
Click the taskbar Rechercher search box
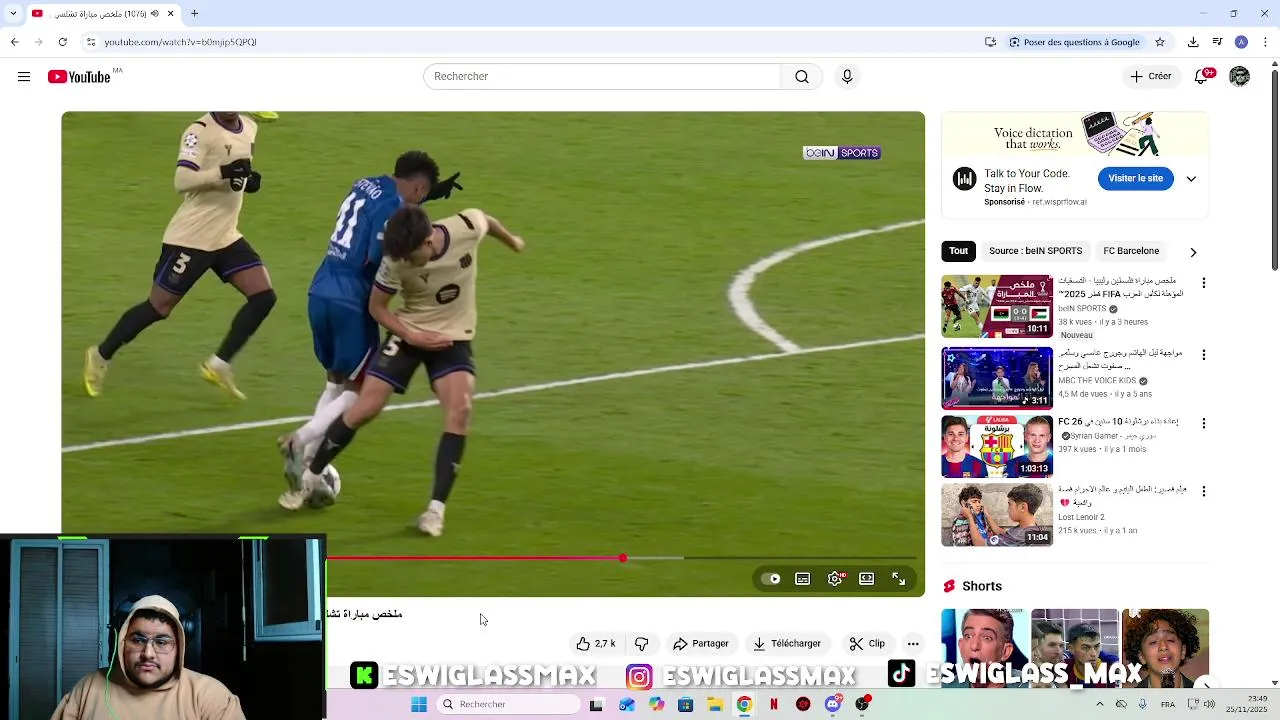[508, 705]
